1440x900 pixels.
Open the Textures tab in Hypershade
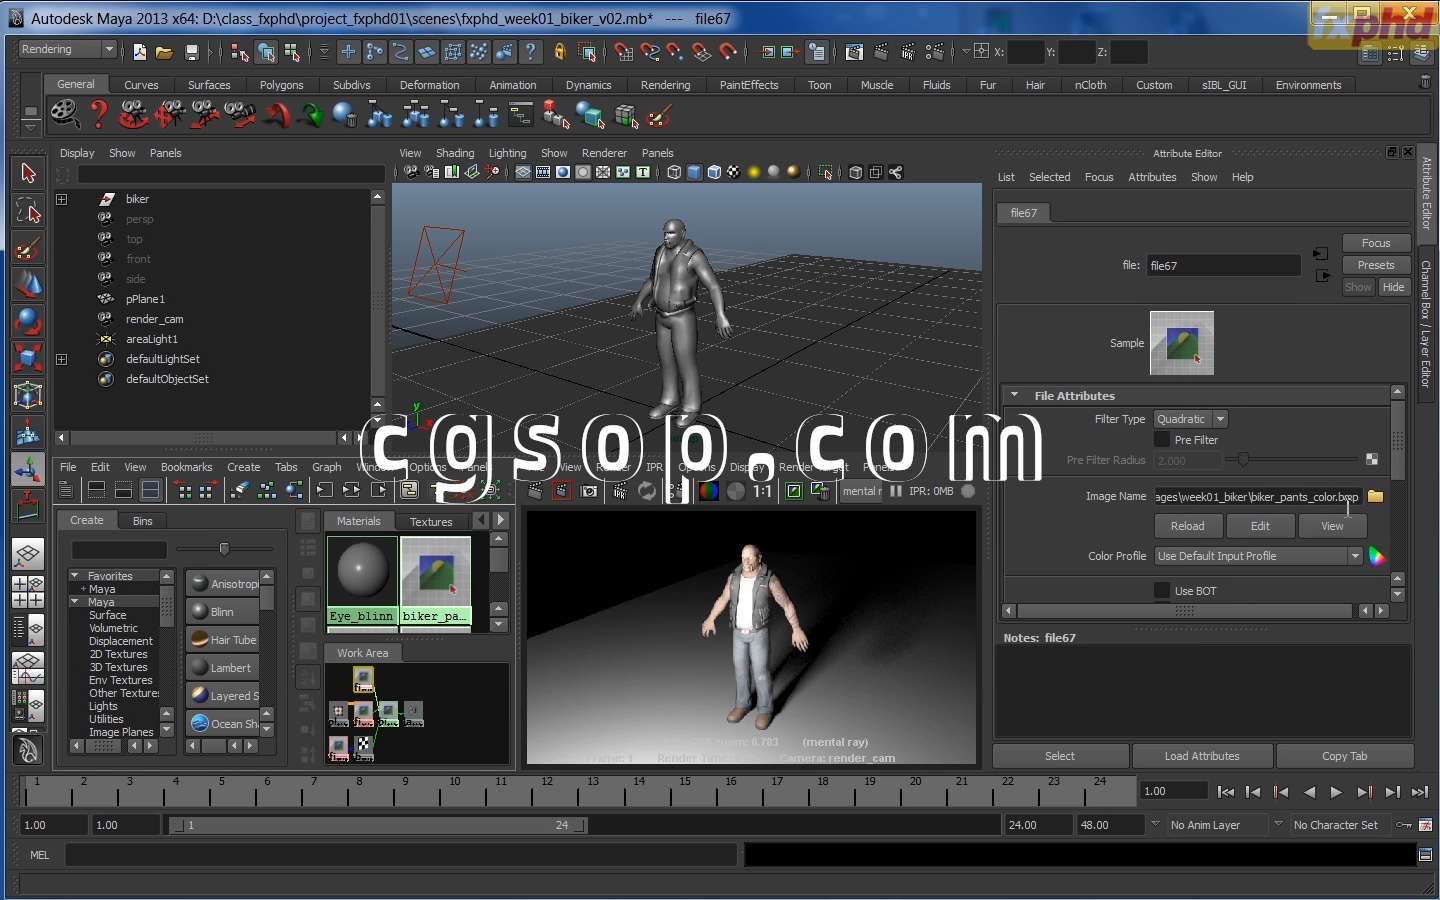431,521
